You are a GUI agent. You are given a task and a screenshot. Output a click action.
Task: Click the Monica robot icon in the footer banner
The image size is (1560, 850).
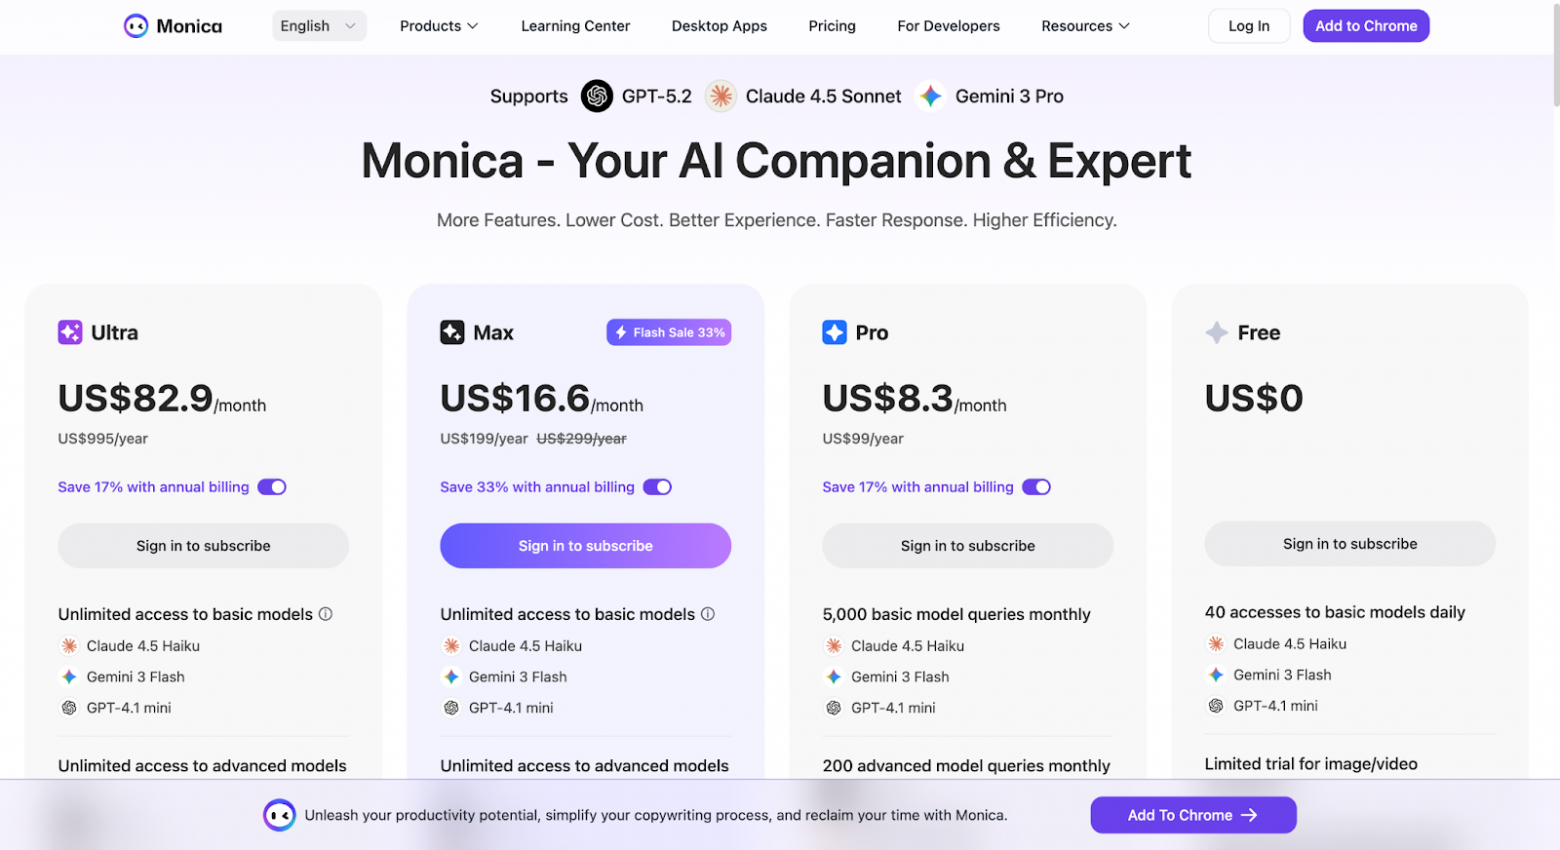click(x=280, y=815)
